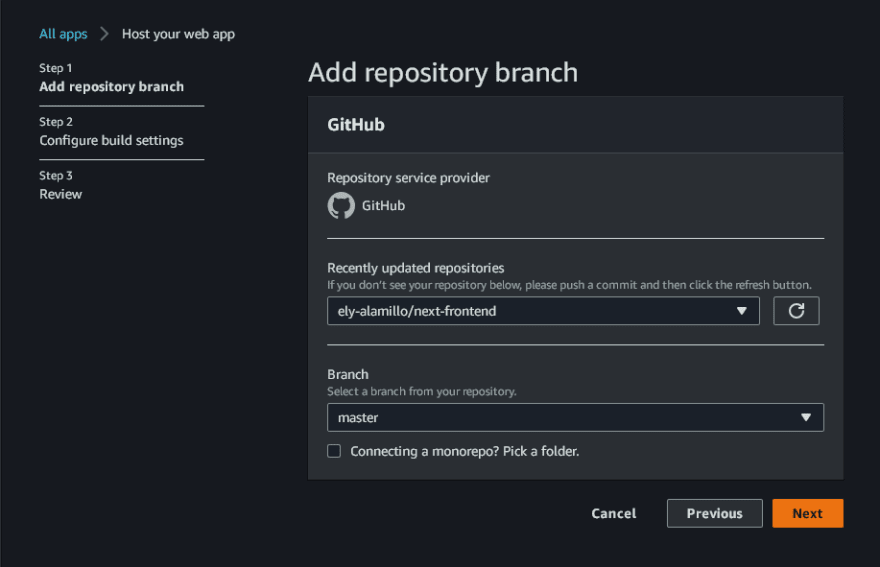
Task: Open the master branch dropdown
Action: pyautogui.click(x=575, y=417)
